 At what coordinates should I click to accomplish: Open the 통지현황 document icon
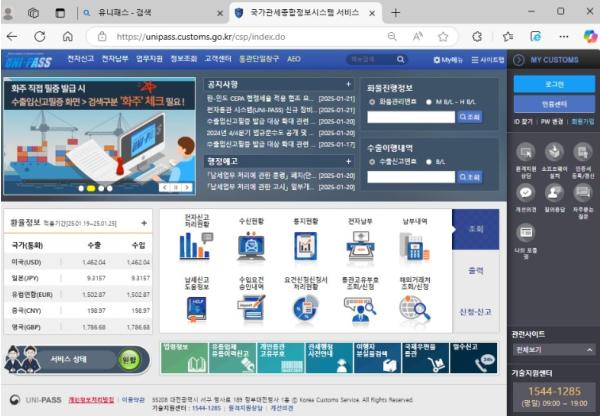tap(305, 245)
